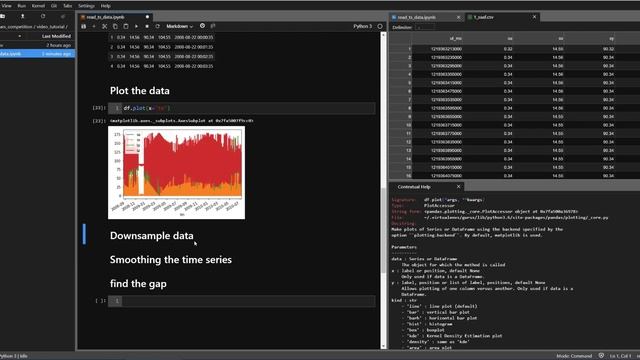
Task: Click the blue collapser bar beside Downsample data
Action: pyautogui.click(x=84, y=234)
